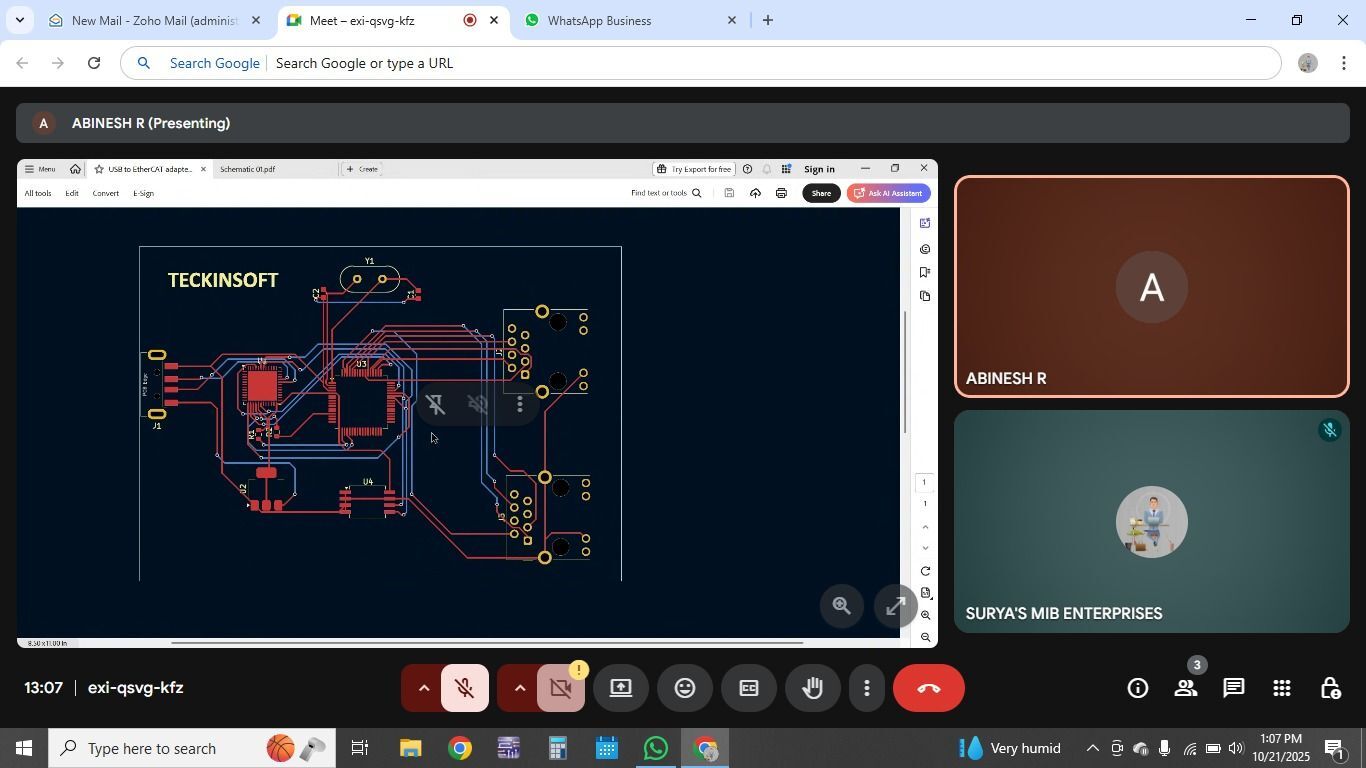Open the emoji reactions button
This screenshot has width=1366, height=768.
[685, 688]
